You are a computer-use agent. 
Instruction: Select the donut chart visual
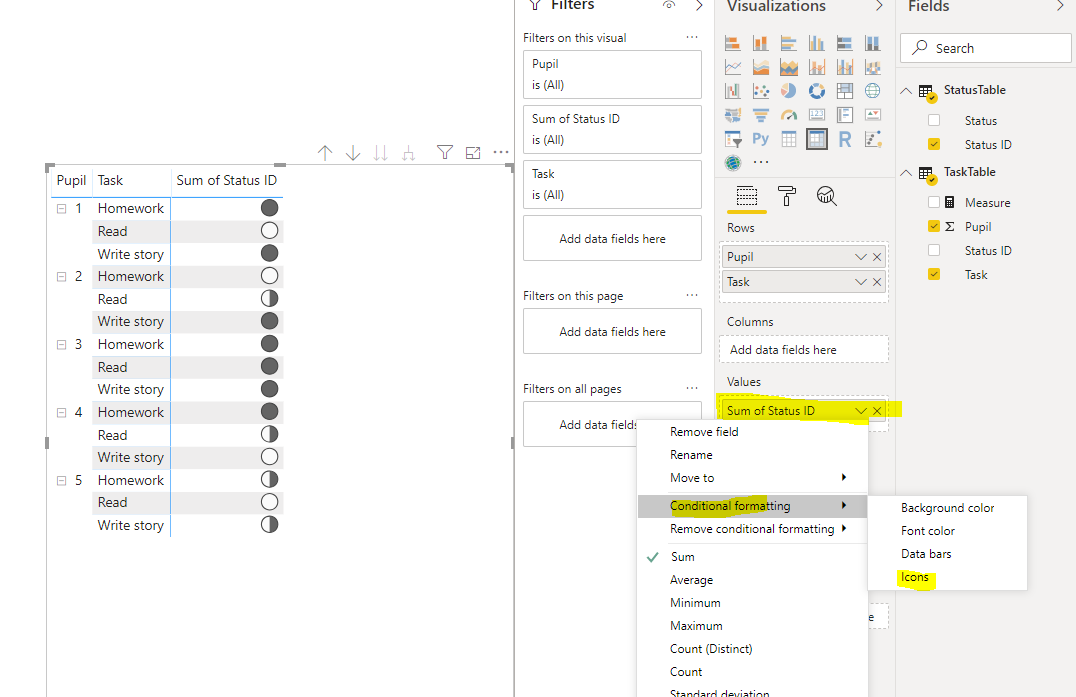pos(817,91)
